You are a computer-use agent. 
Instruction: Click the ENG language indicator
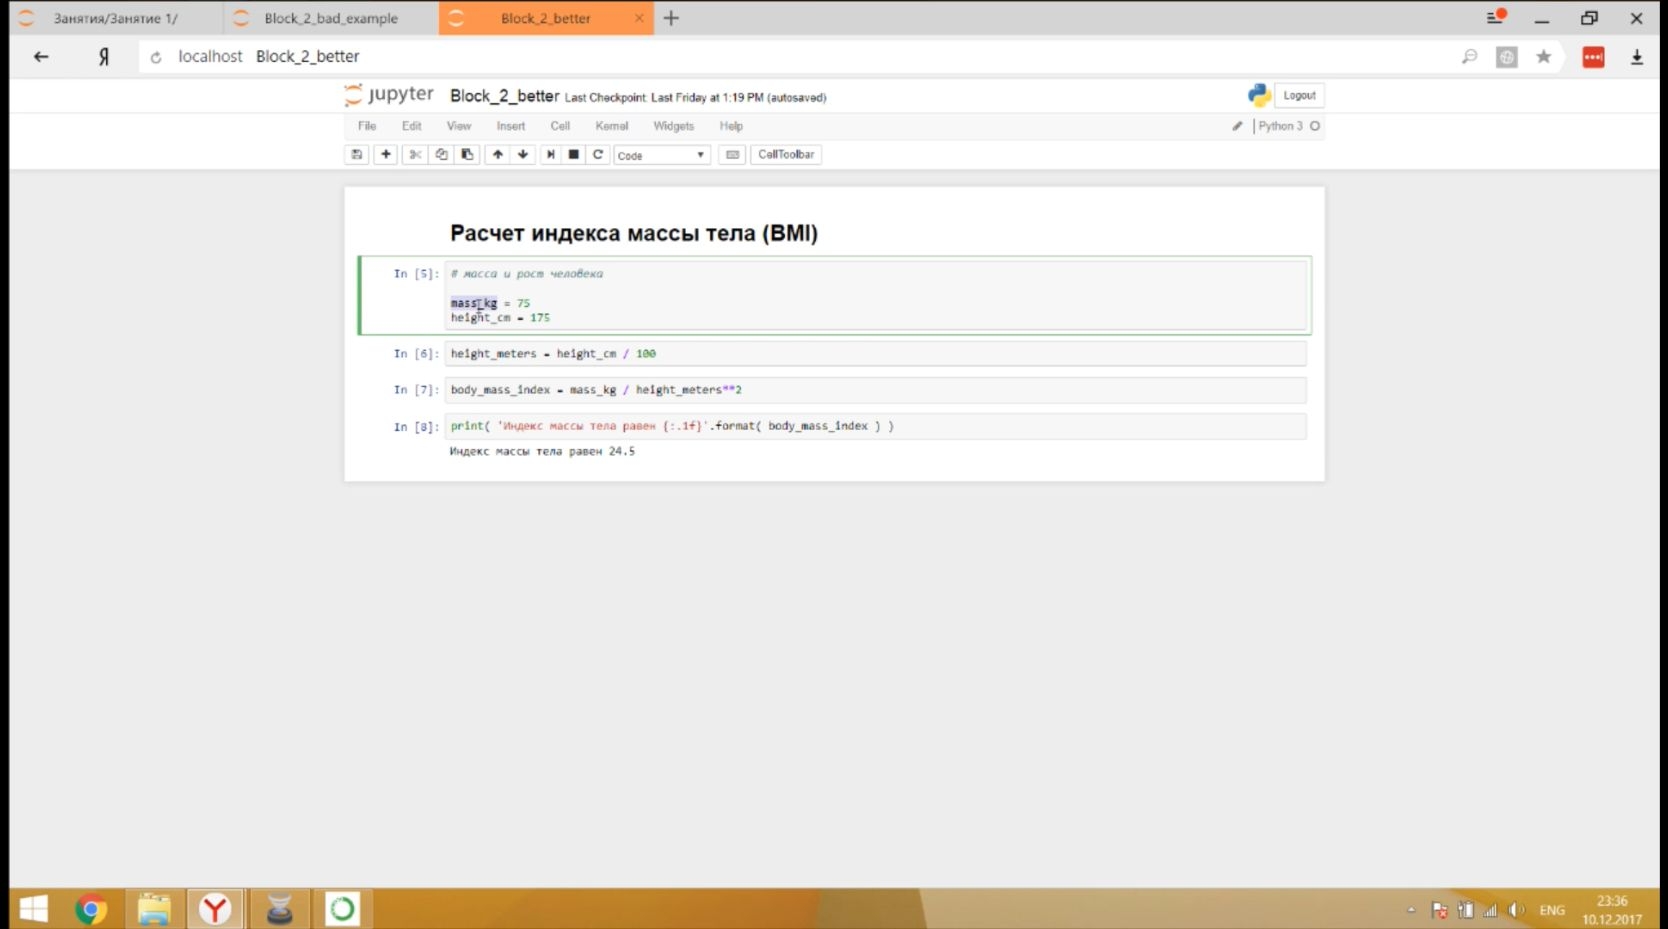tap(1552, 910)
